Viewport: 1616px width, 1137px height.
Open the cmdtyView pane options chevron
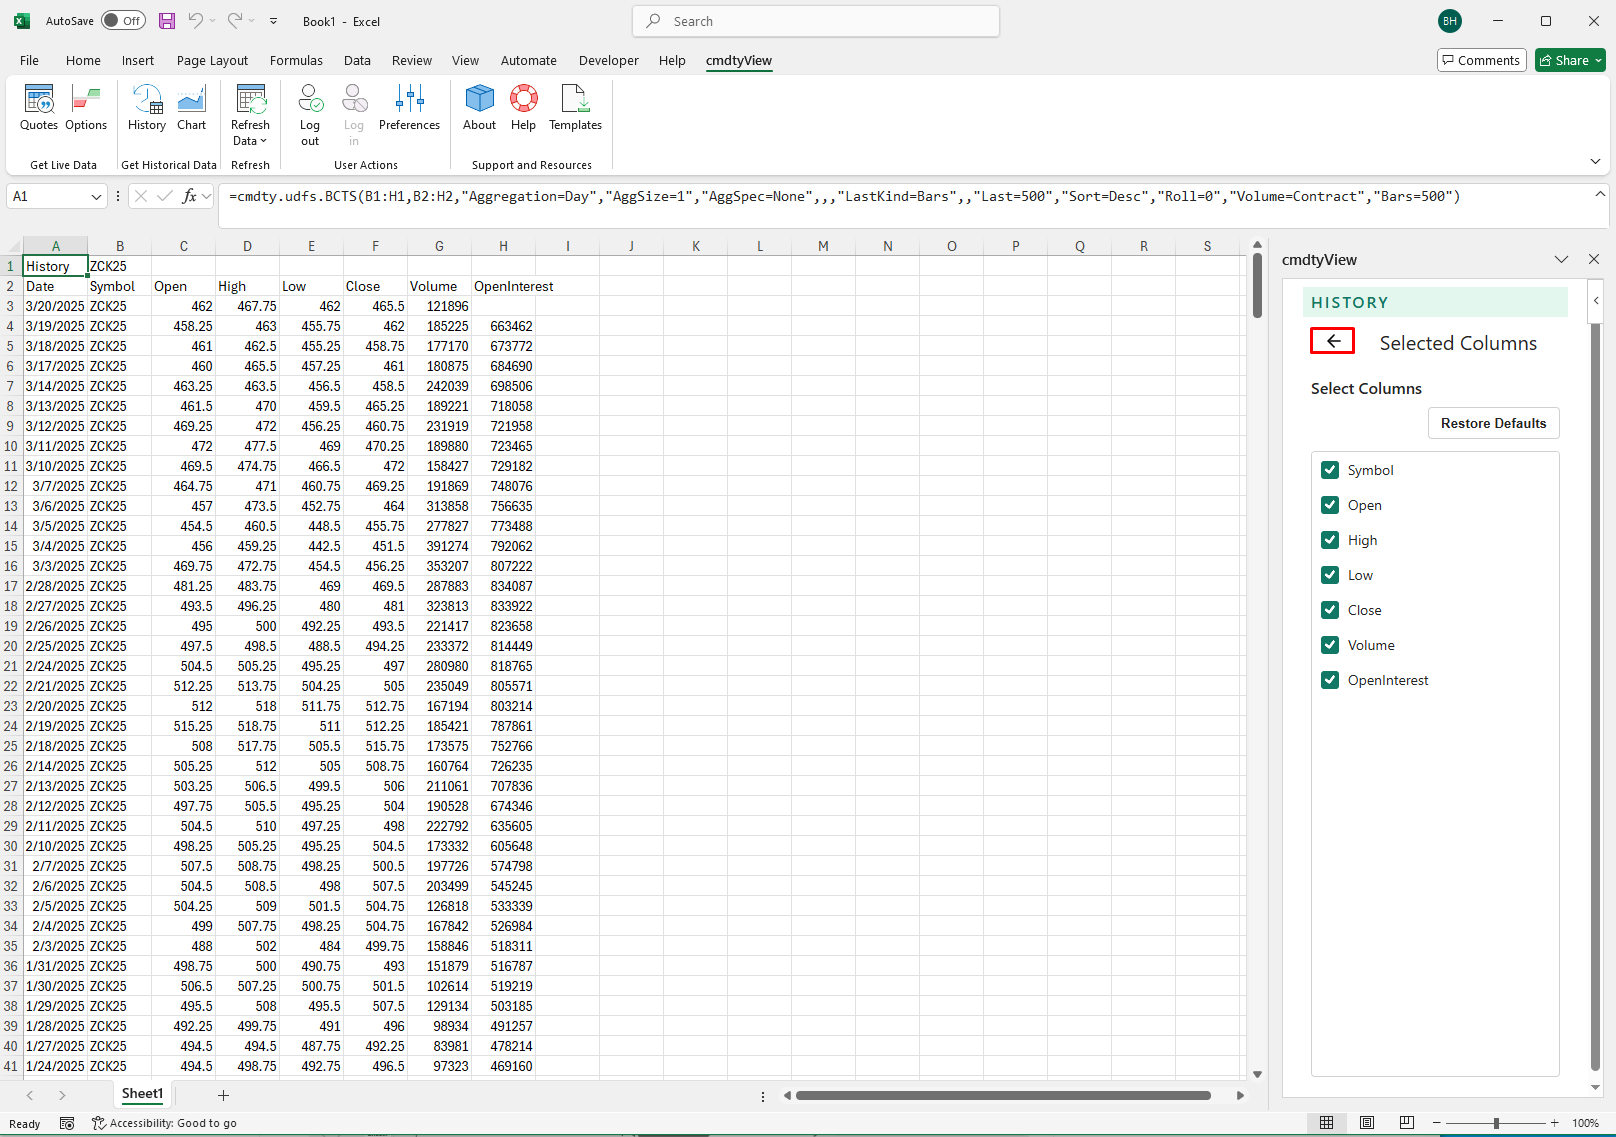click(x=1561, y=259)
